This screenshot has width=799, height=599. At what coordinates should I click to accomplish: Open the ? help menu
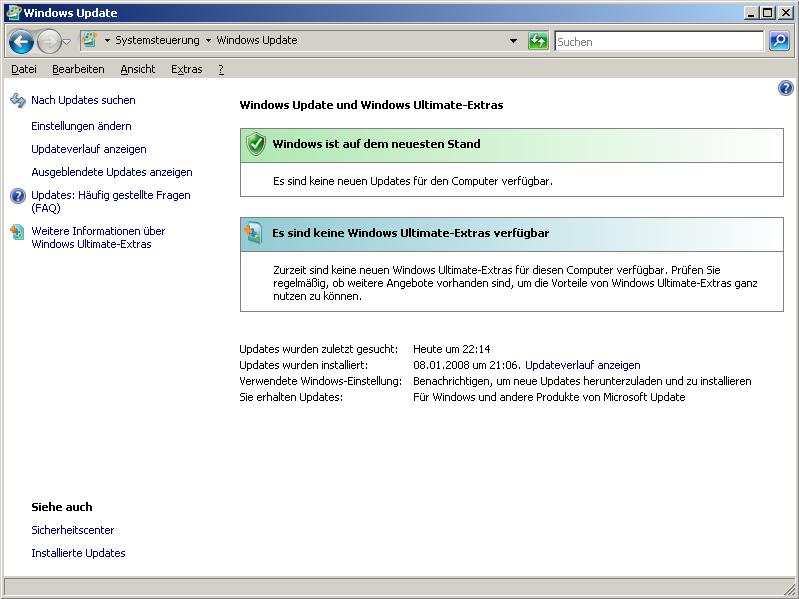pyautogui.click(x=221, y=69)
